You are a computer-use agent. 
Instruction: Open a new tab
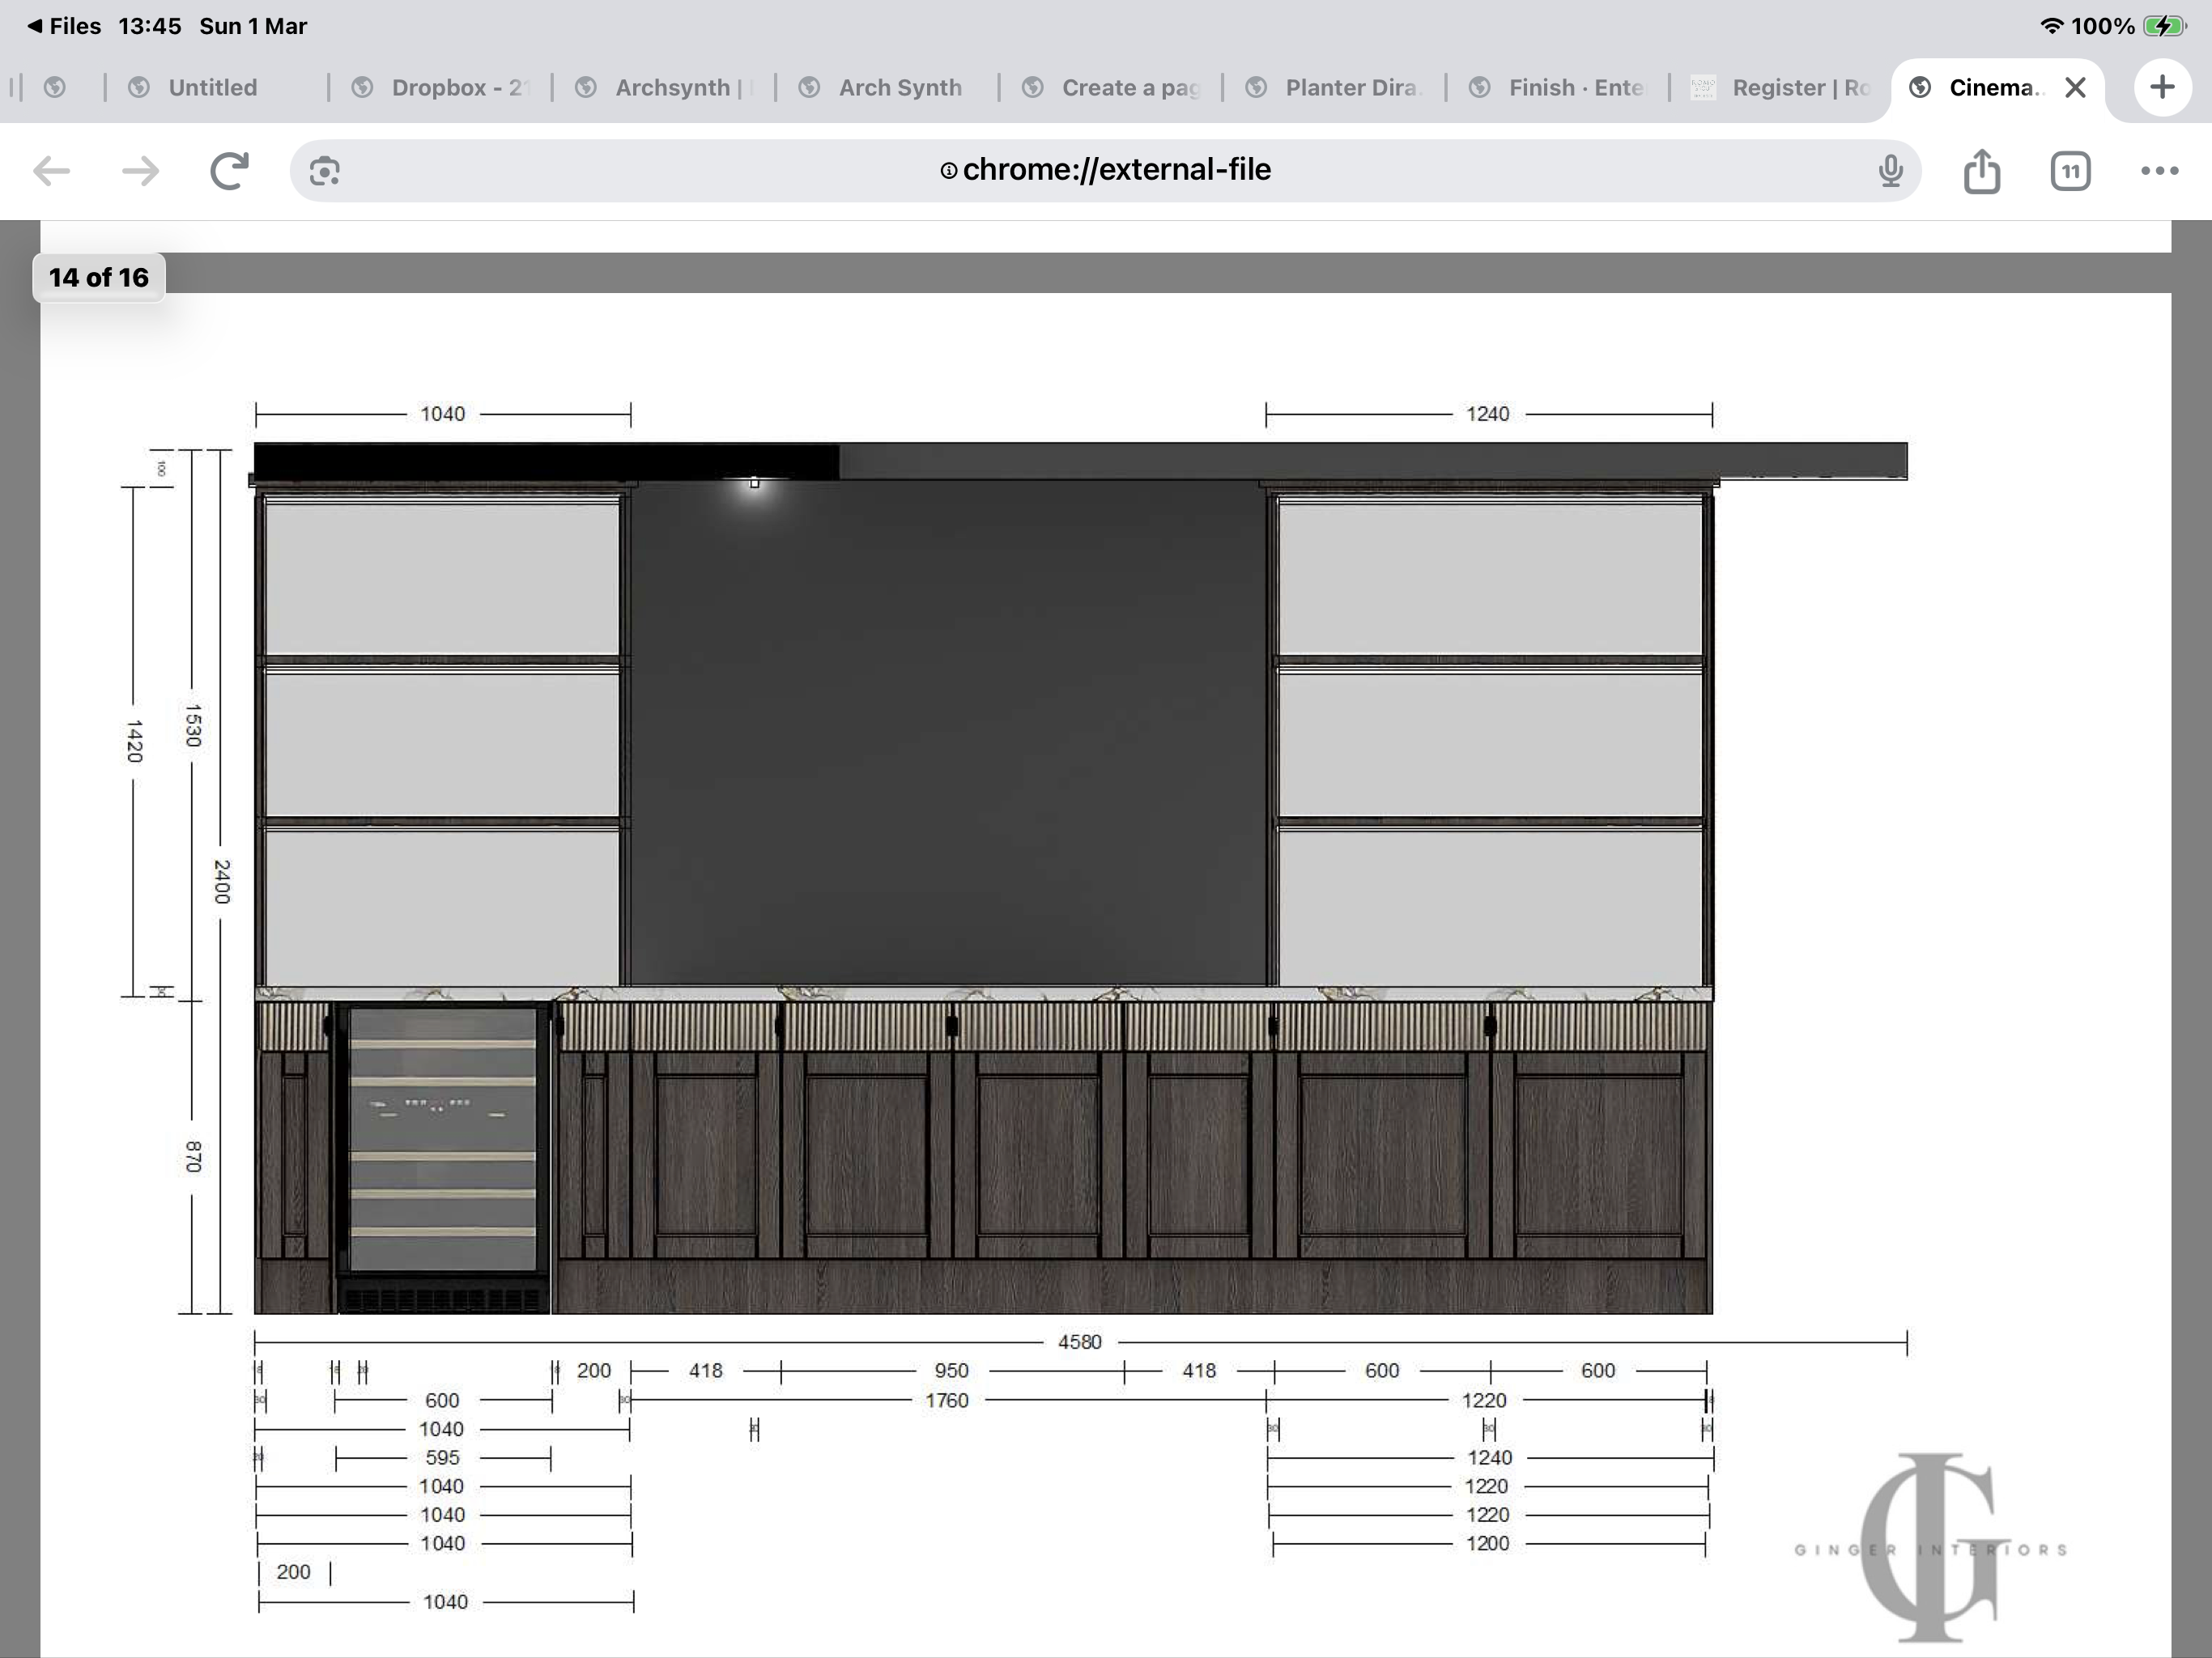point(2162,87)
